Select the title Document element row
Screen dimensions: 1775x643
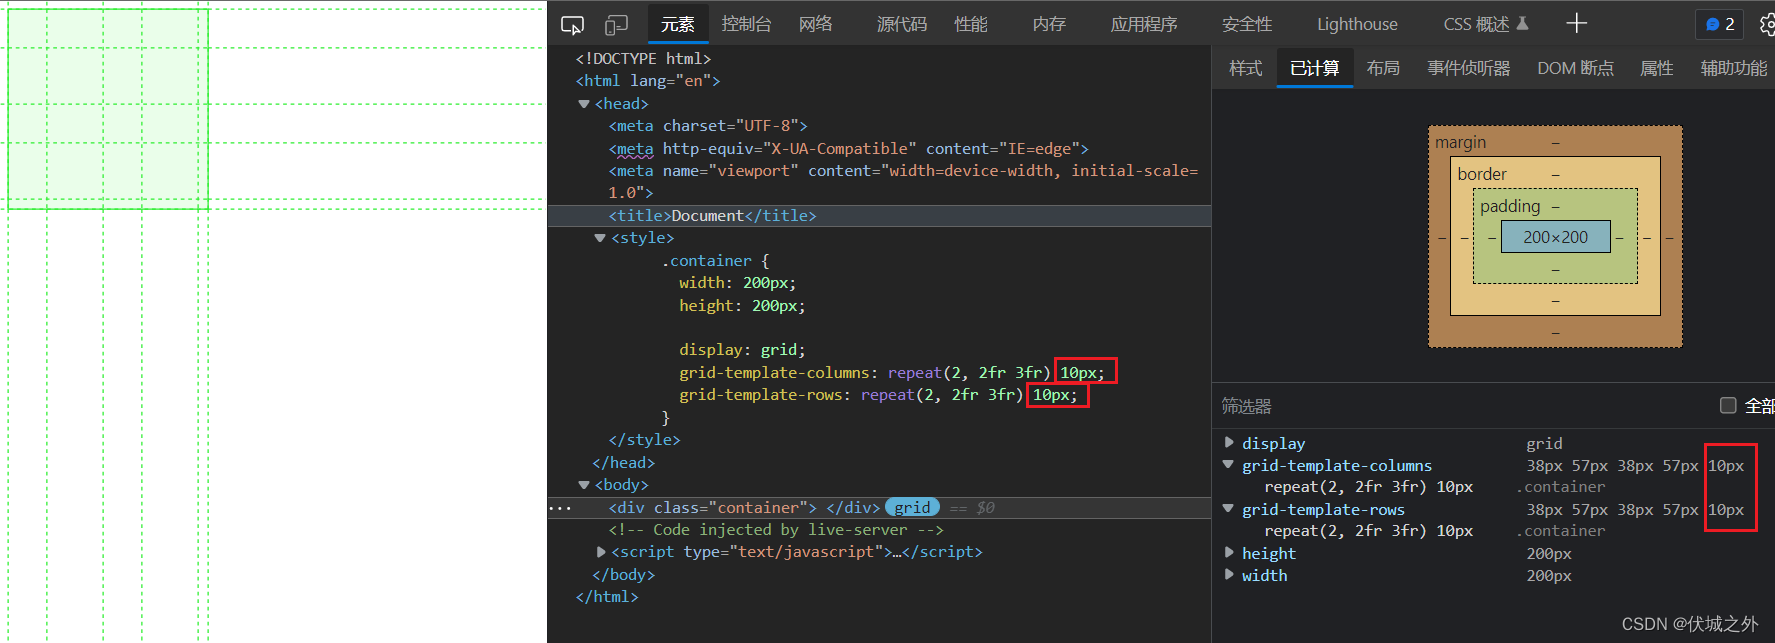[879, 216]
